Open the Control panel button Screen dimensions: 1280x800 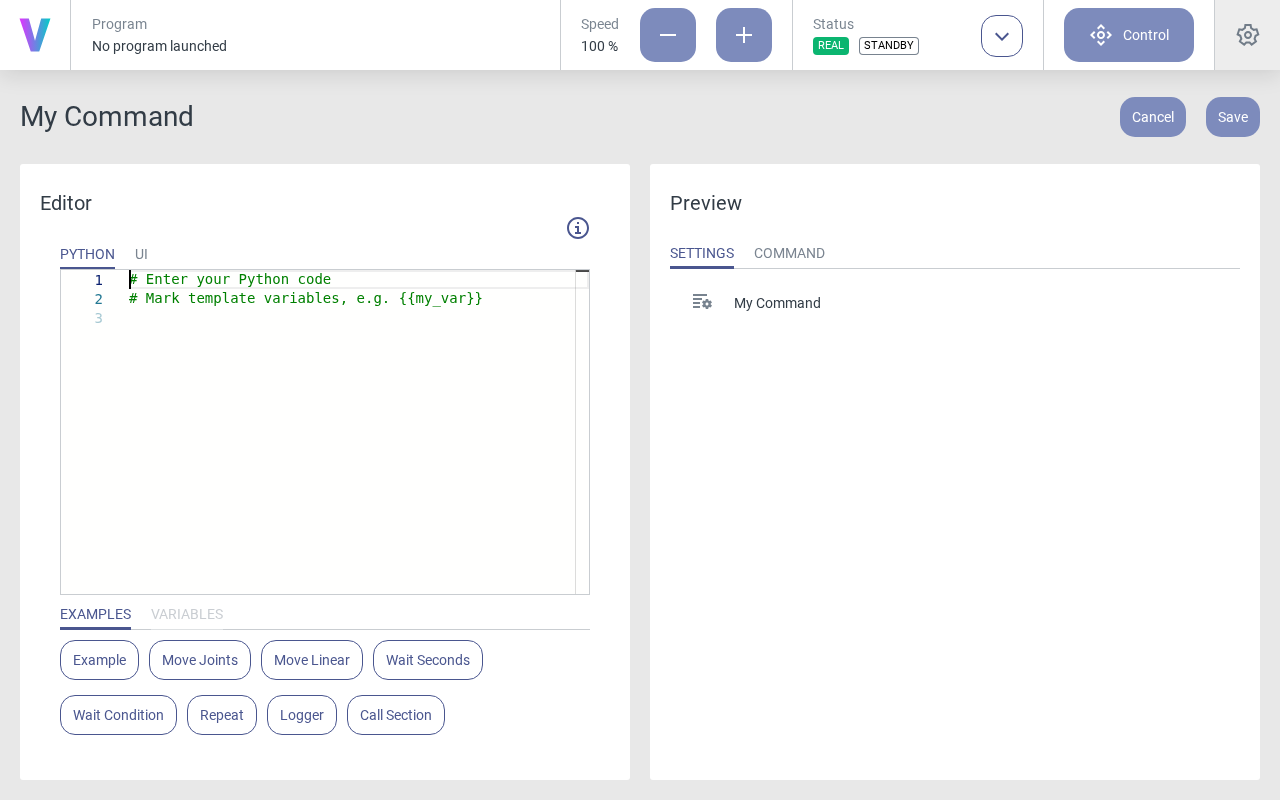click(x=1129, y=35)
